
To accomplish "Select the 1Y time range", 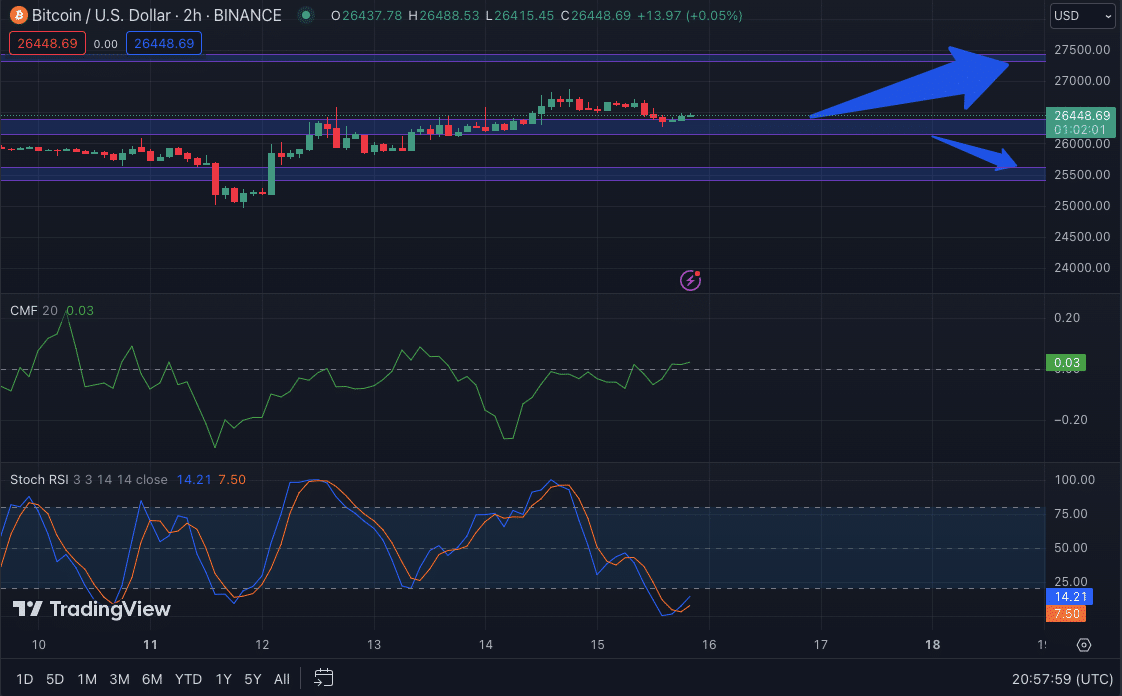I will click(223, 679).
